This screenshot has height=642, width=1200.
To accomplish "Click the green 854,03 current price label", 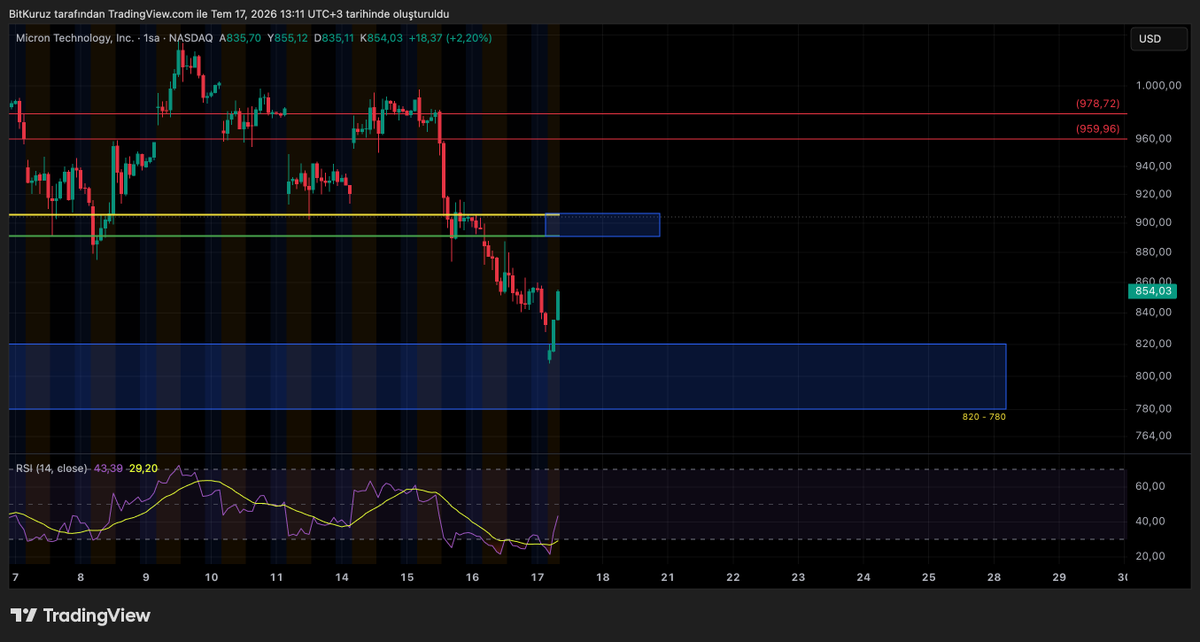I will 1152,291.
